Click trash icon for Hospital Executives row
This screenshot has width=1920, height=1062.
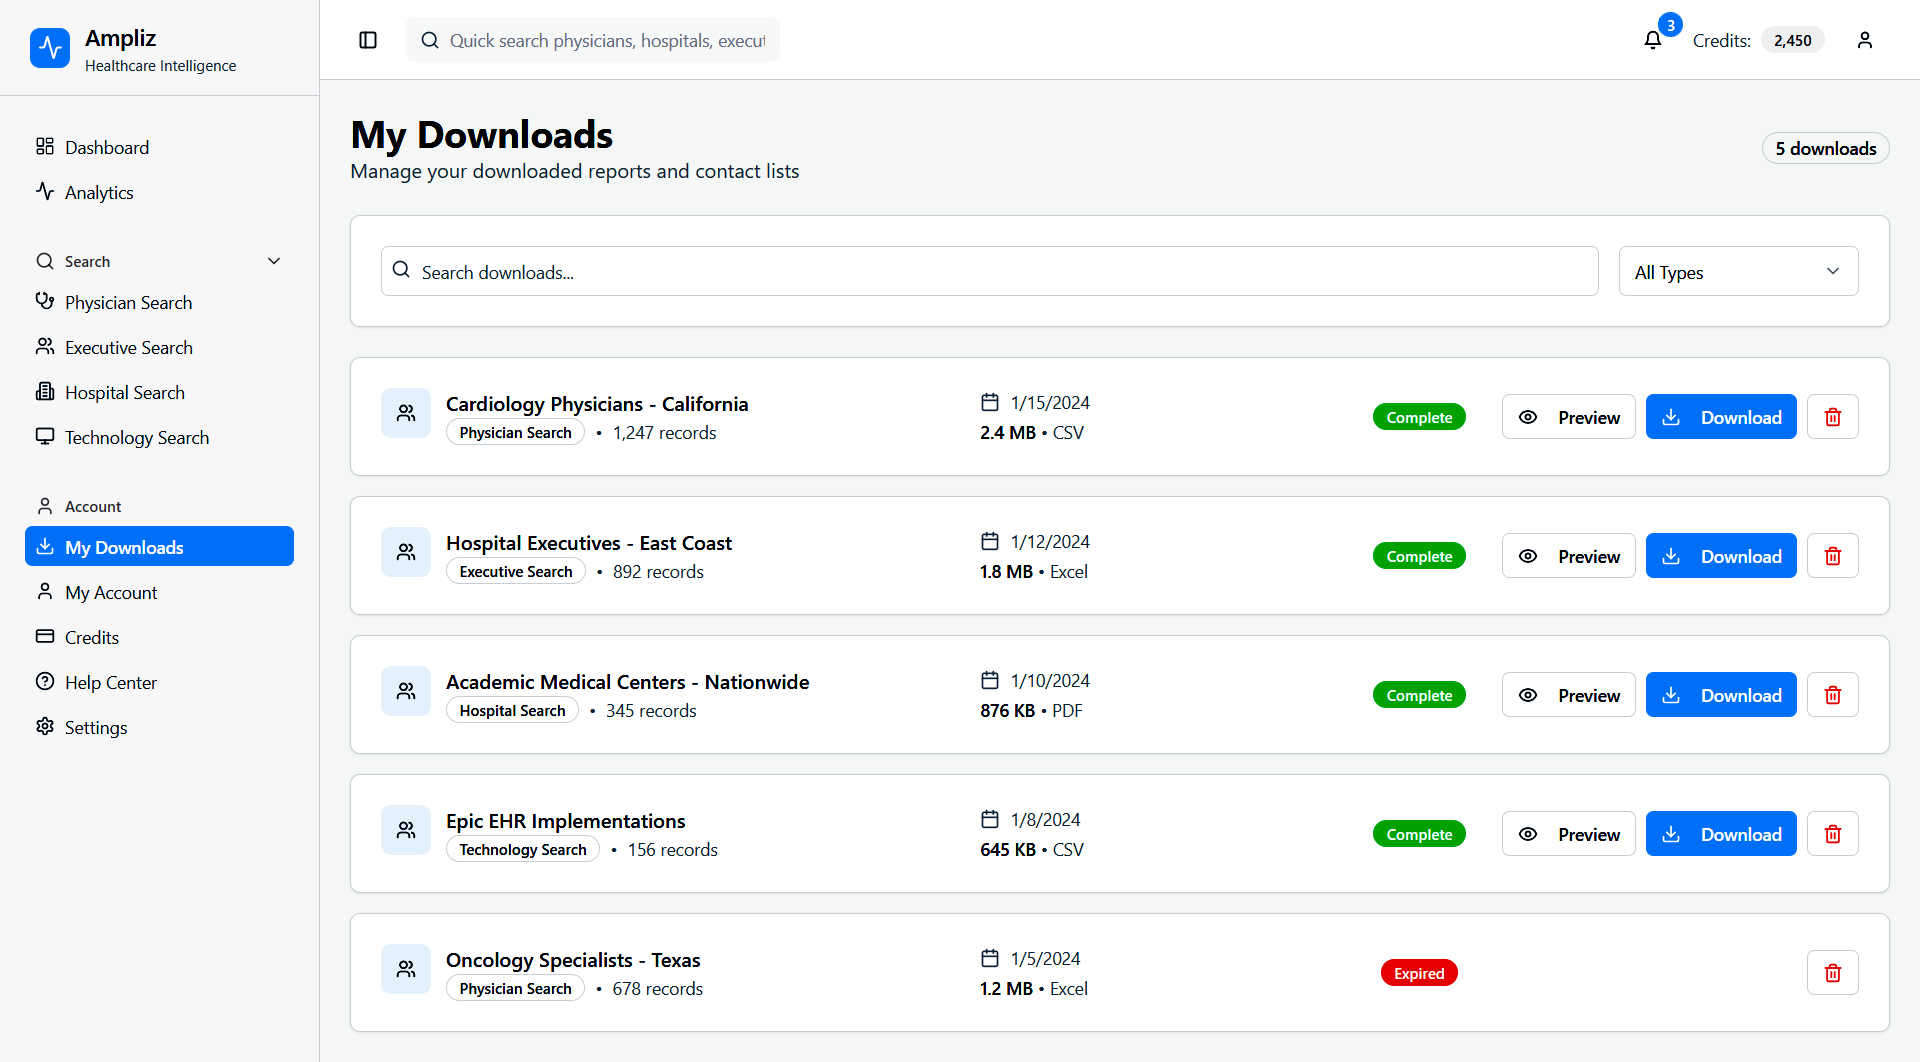(x=1832, y=556)
